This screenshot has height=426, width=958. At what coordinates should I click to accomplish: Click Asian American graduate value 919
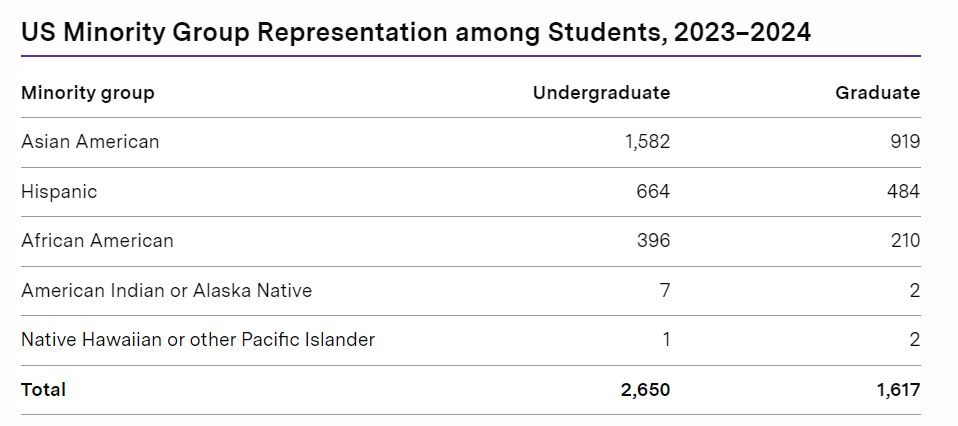coord(903,142)
